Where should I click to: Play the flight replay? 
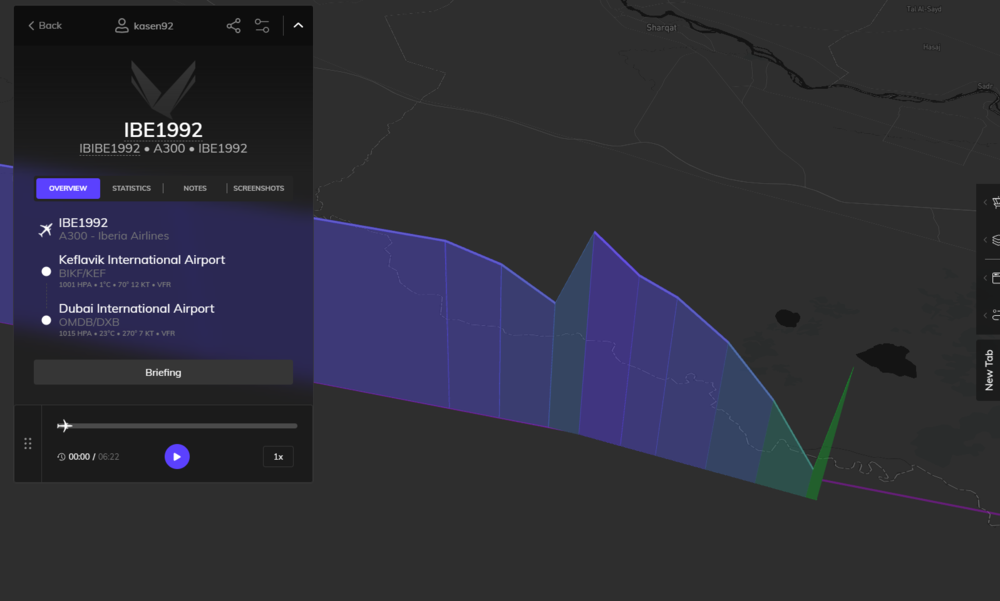coord(177,457)
